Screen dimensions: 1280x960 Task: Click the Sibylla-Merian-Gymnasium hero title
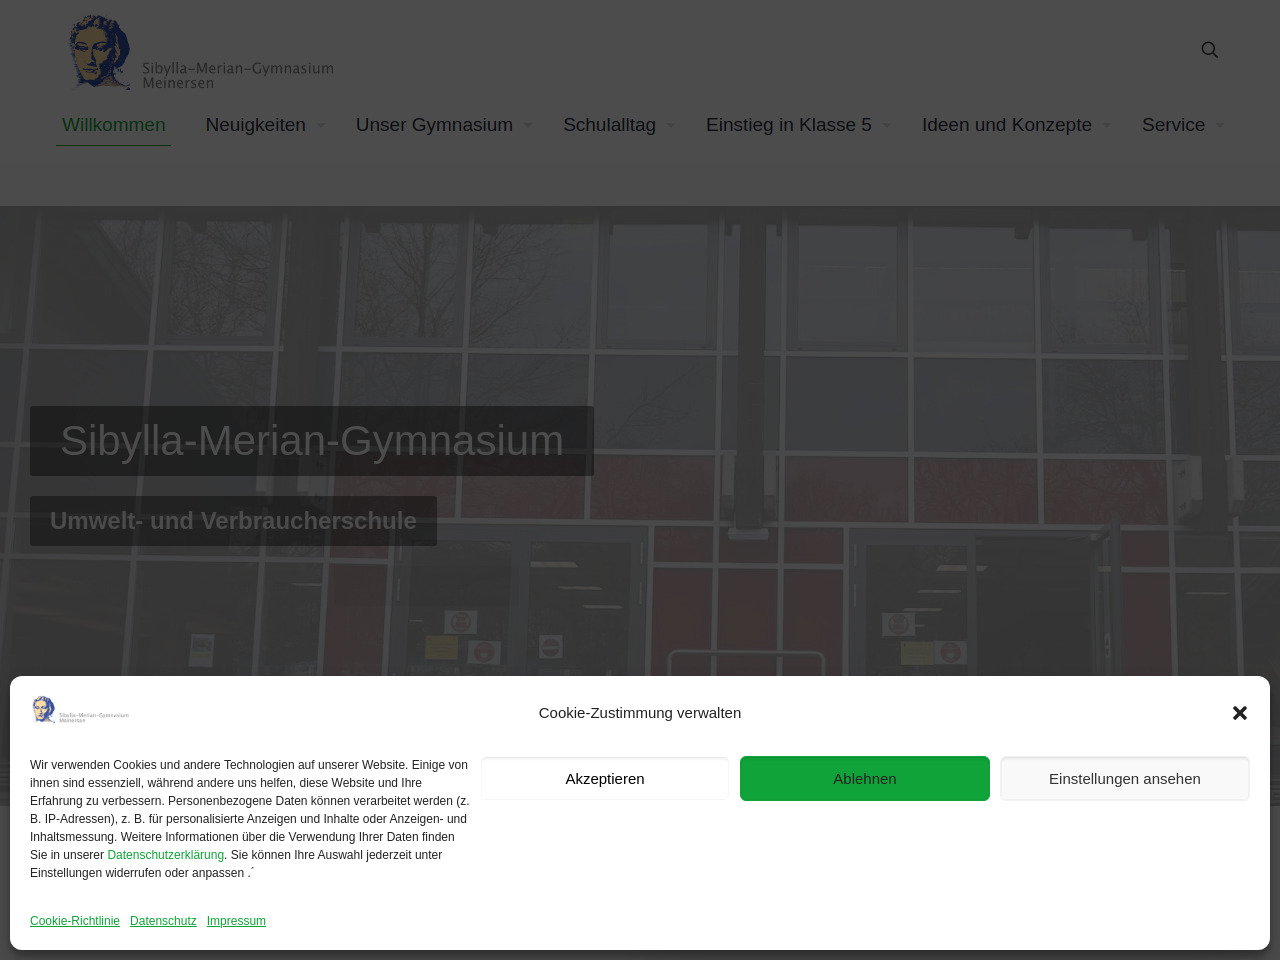click(312, 441)
